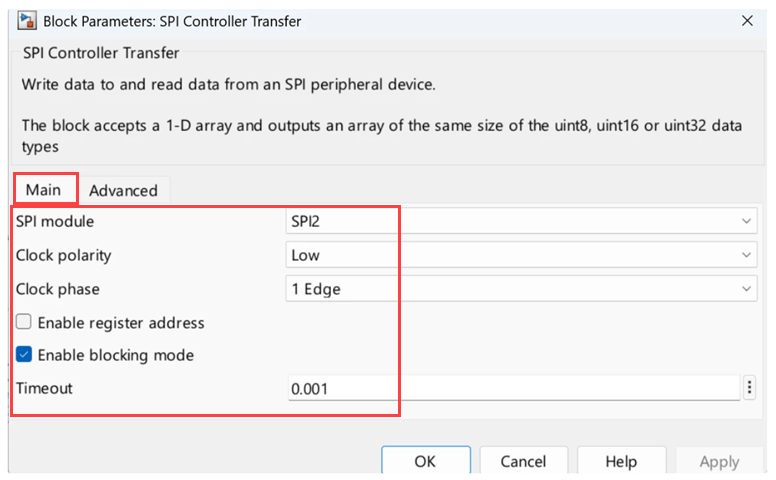Click the Apply button

pyautogui.click(x=719, y=462)
